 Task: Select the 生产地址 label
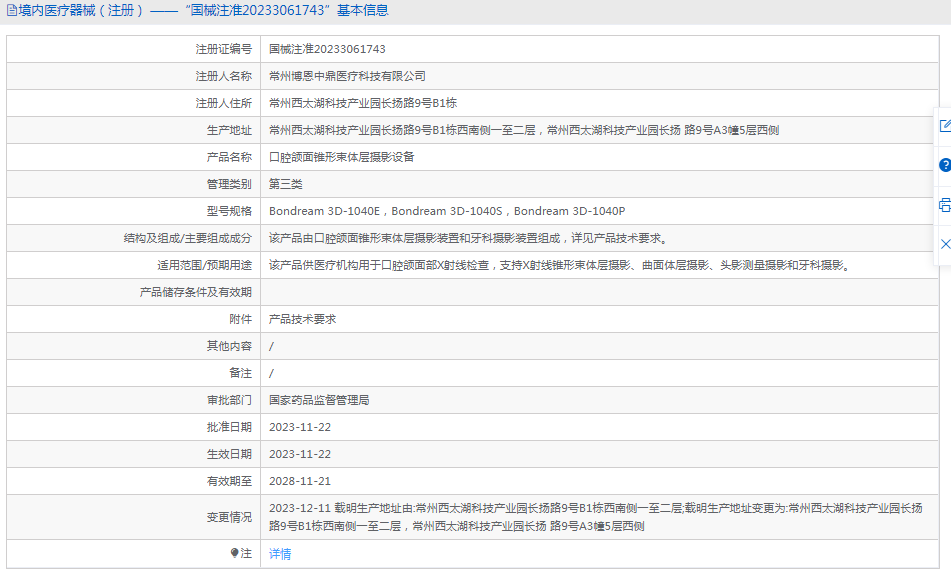click(229, 130)
